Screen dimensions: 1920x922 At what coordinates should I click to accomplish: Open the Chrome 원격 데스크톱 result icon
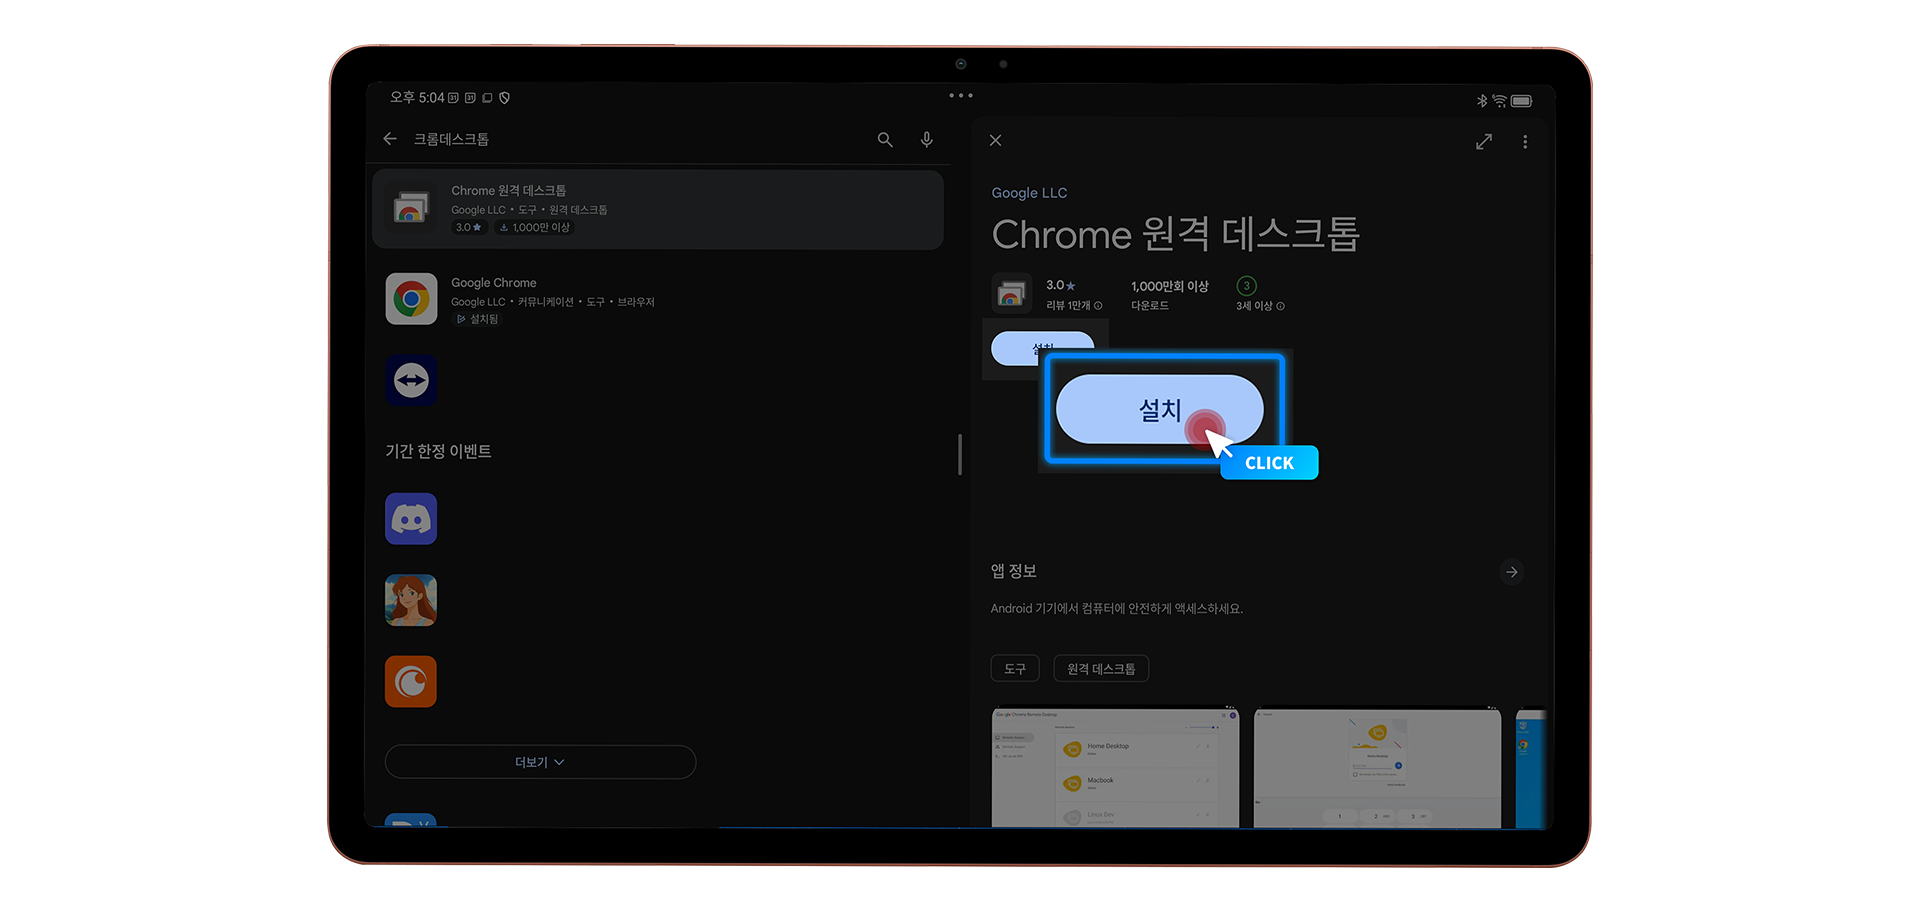tap(411, 209)
